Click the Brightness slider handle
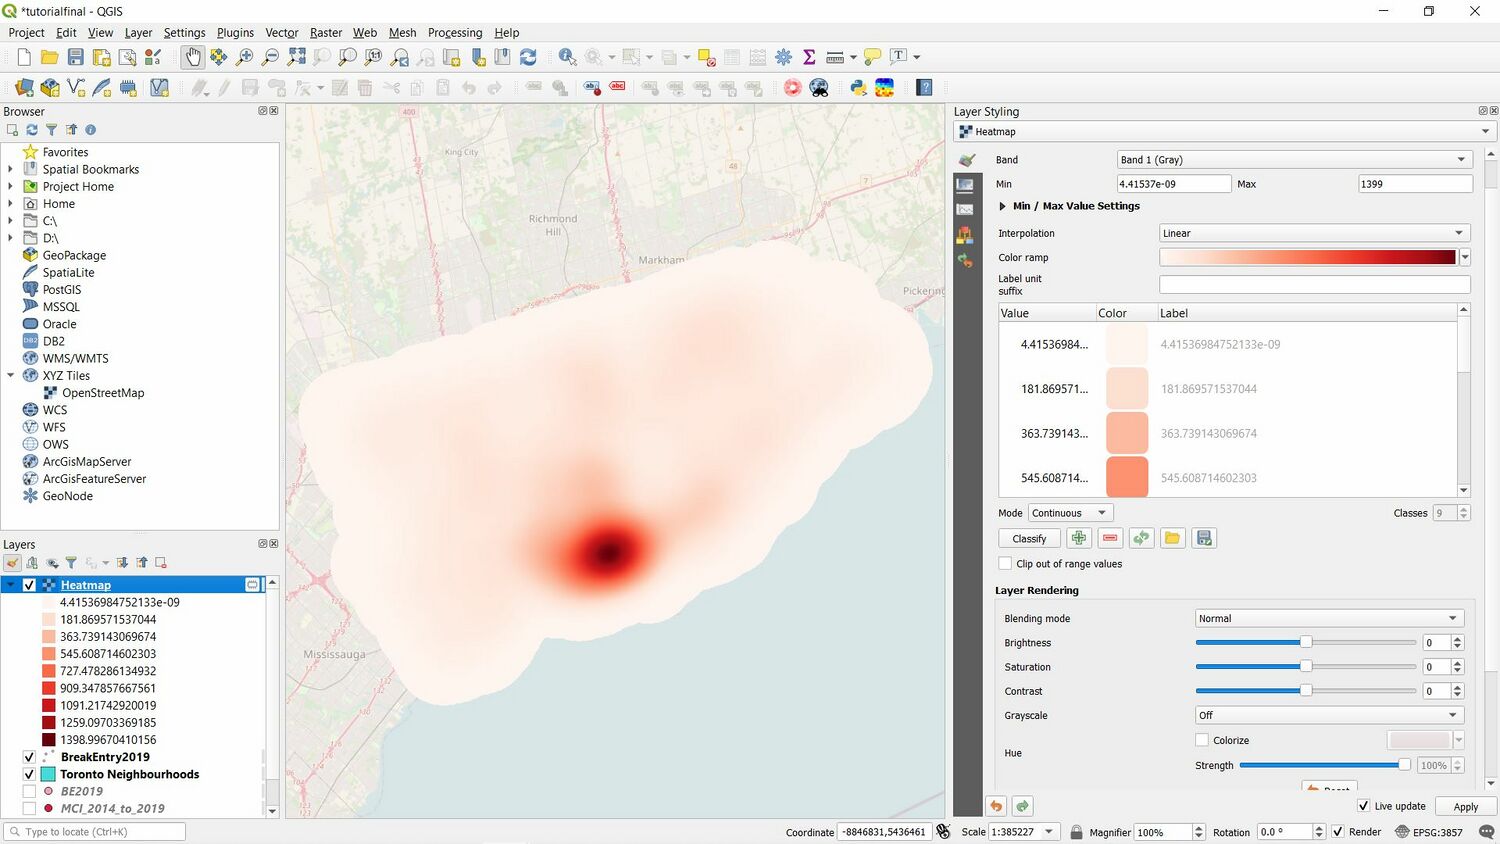 pos(1305,642)
